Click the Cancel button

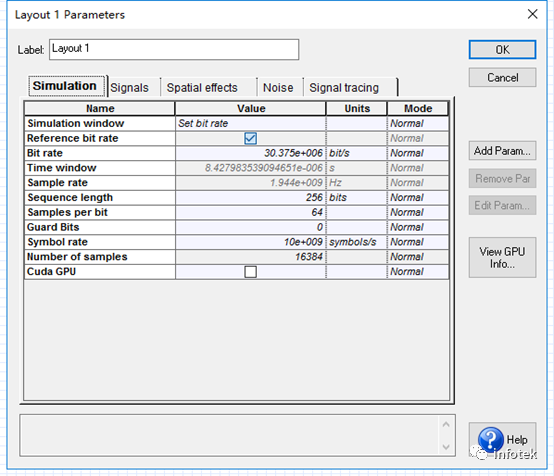502,77
